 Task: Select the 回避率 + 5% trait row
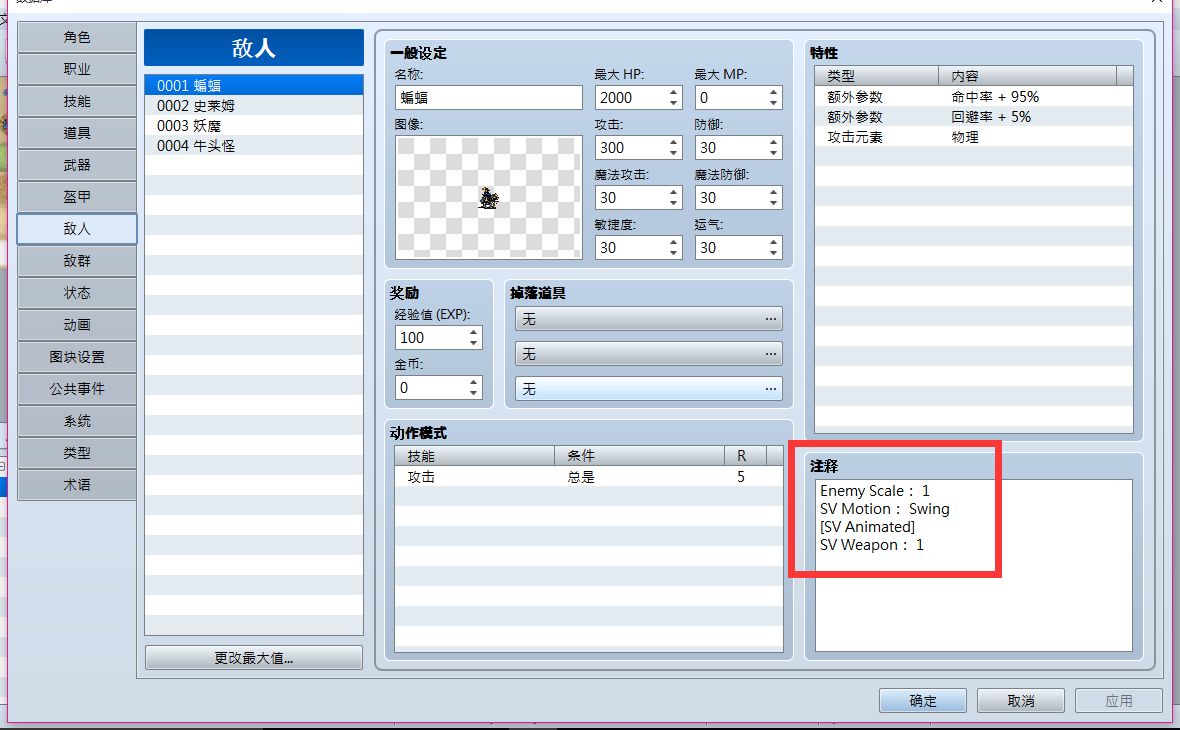point(974,117)
